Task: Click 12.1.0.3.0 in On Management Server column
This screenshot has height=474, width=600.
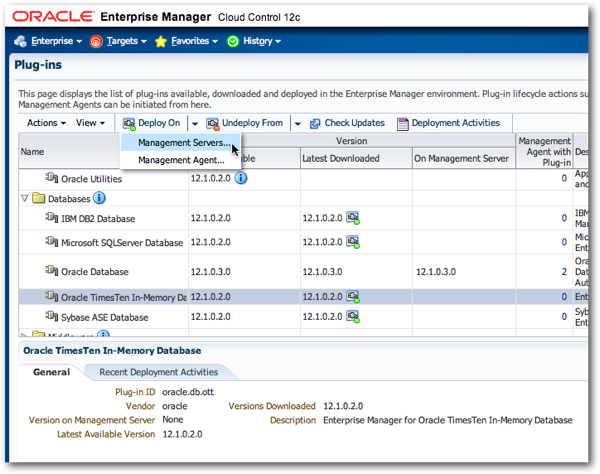Action: [436, 272]
